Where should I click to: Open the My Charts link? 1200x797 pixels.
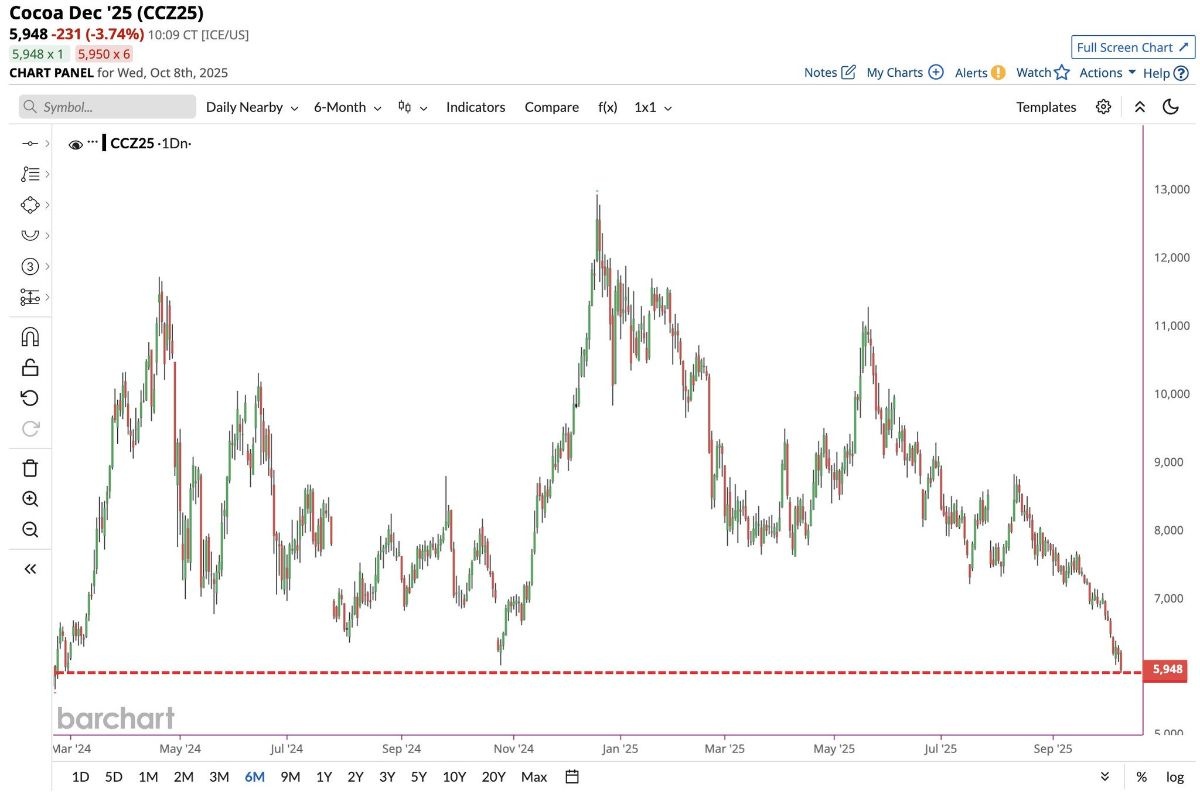[x=904, y=72]
